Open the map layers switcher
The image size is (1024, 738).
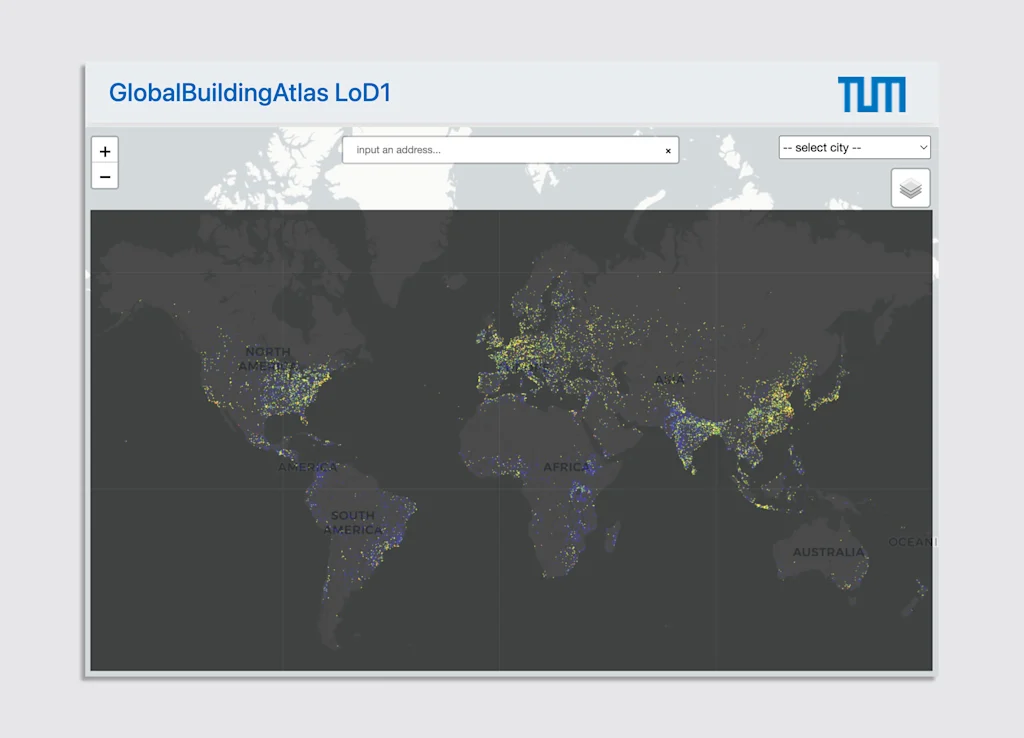tap(910, 188)
